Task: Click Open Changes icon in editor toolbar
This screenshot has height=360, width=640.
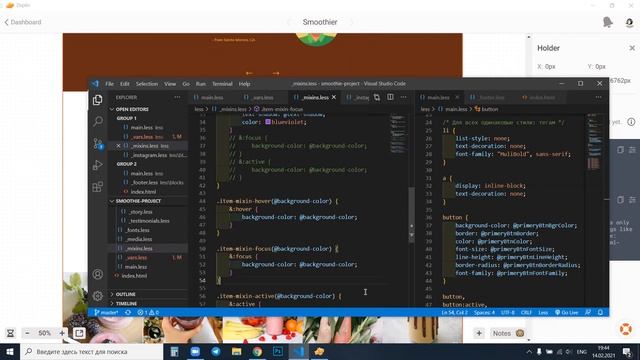Action: click(377, 97)
